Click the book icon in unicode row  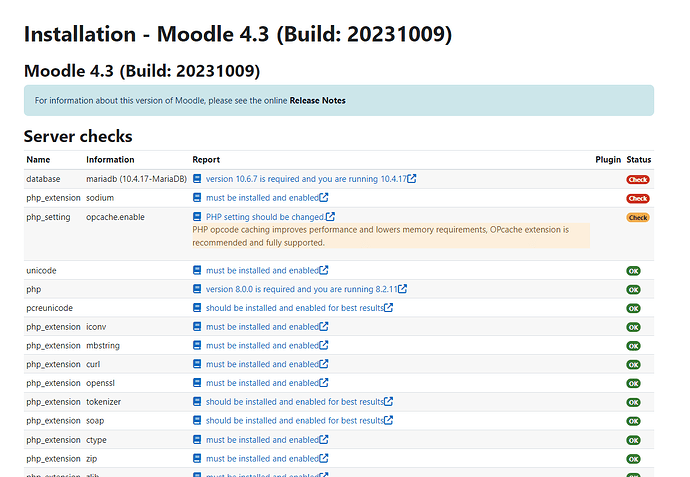pyautogui.click(x=197, y=270)
